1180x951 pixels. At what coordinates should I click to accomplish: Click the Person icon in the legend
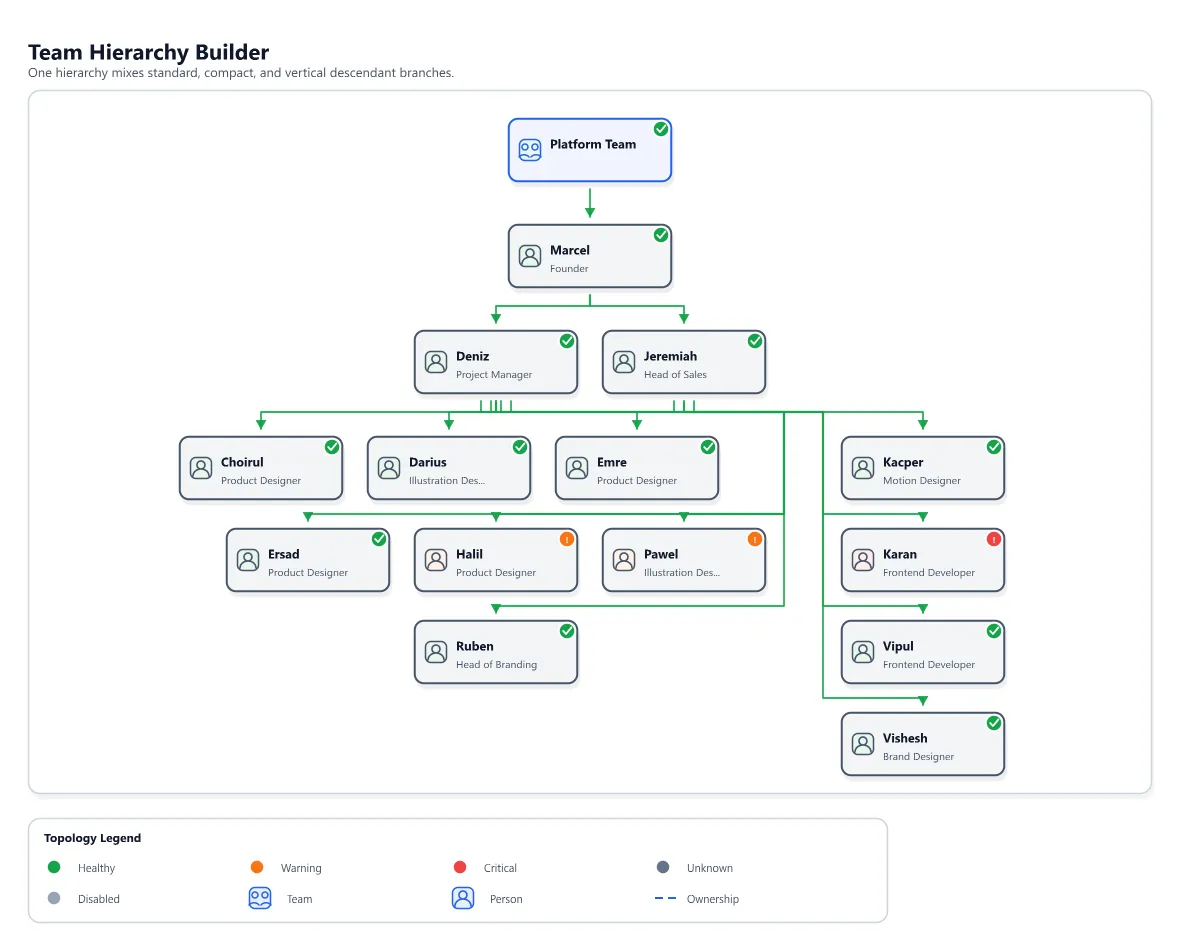tap(463, 898)
